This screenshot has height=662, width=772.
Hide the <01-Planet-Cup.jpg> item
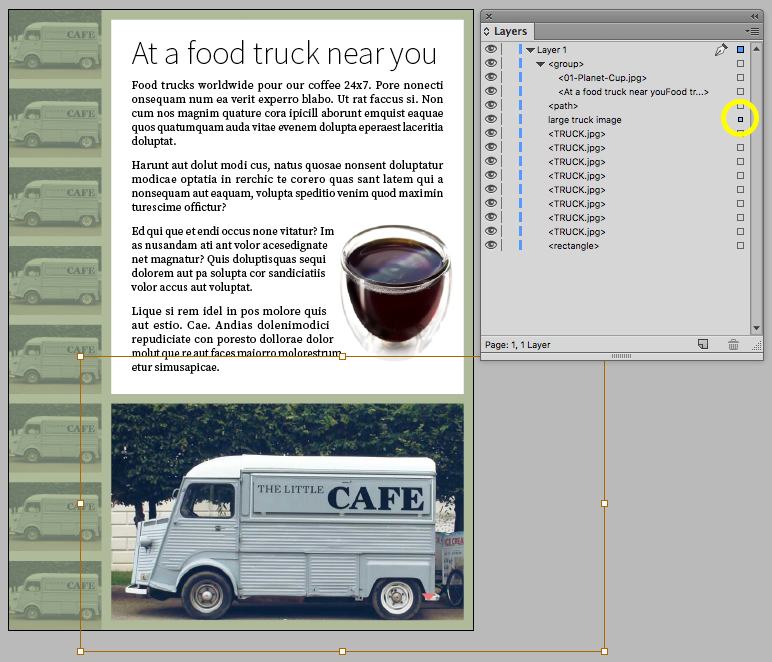(x=491, y=77)
